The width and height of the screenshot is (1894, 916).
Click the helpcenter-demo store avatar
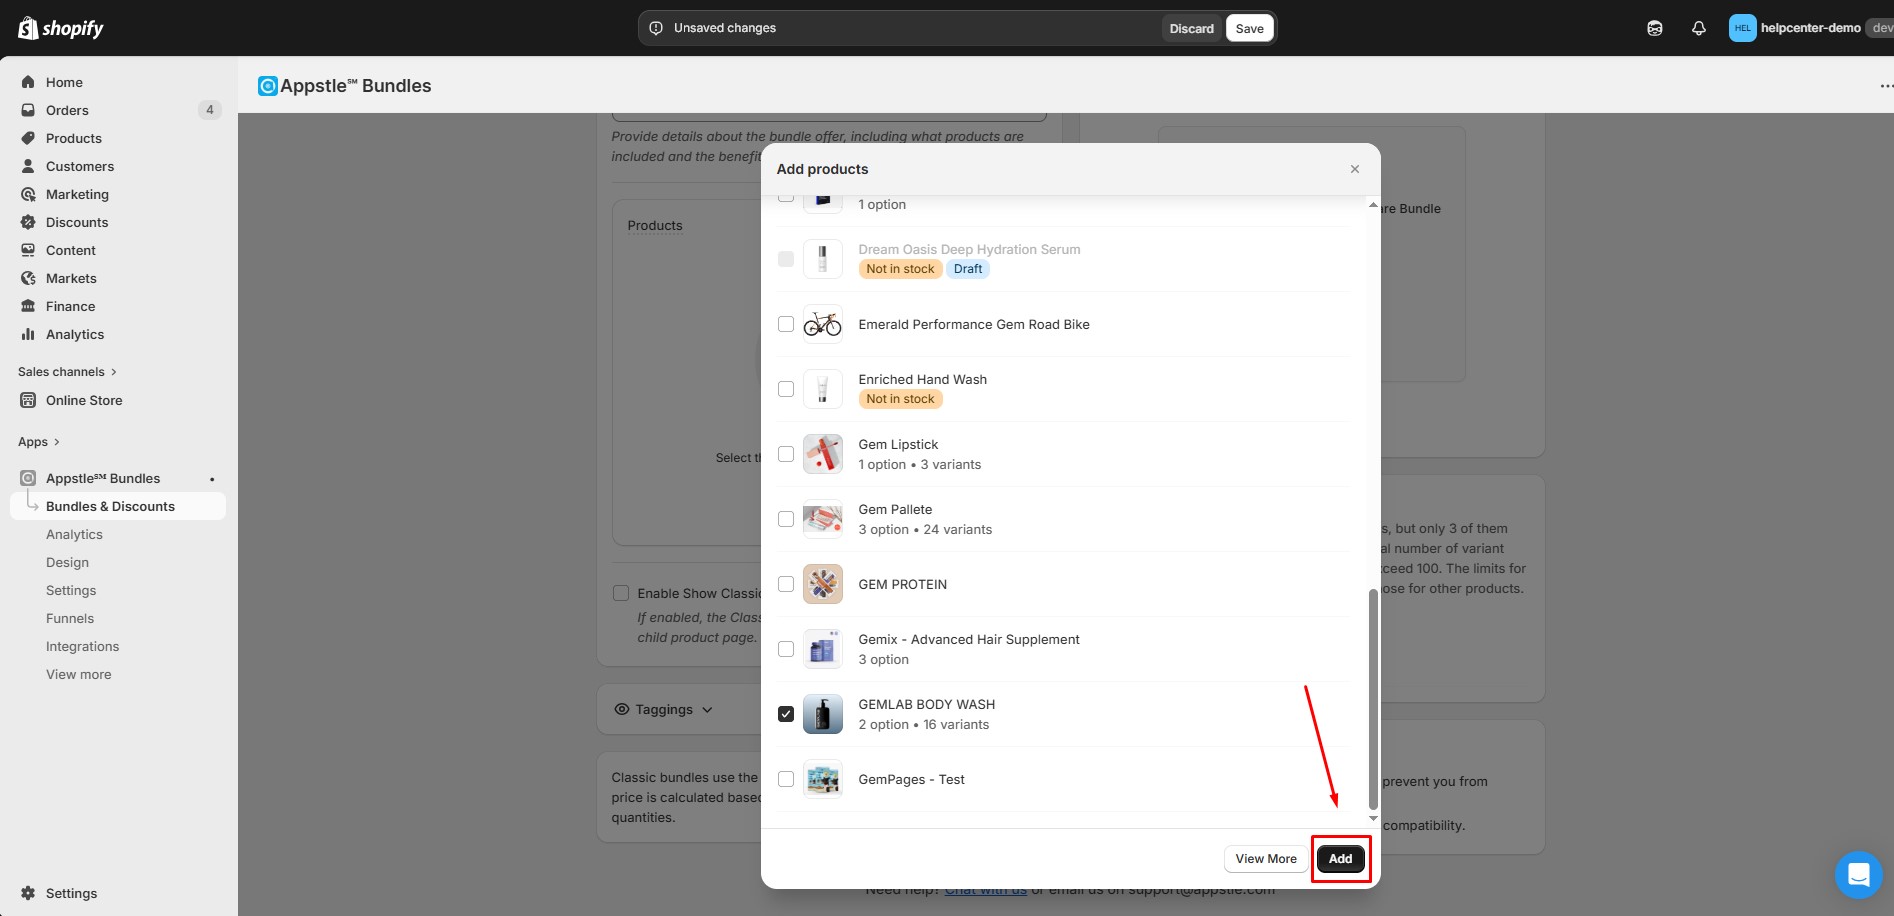[x=1742, y=28]
